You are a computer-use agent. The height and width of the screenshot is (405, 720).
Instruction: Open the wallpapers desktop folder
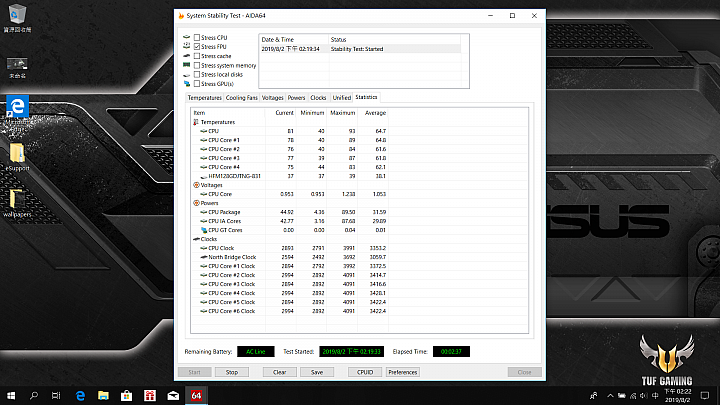[x=17, y=203]
